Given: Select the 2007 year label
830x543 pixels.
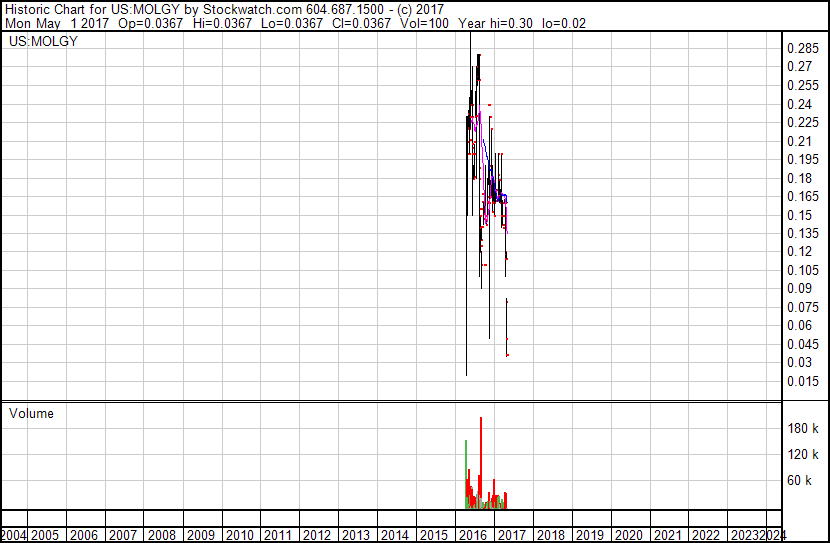Looking at the screenshot, I should pyautogui.click(x=123, y=536).
